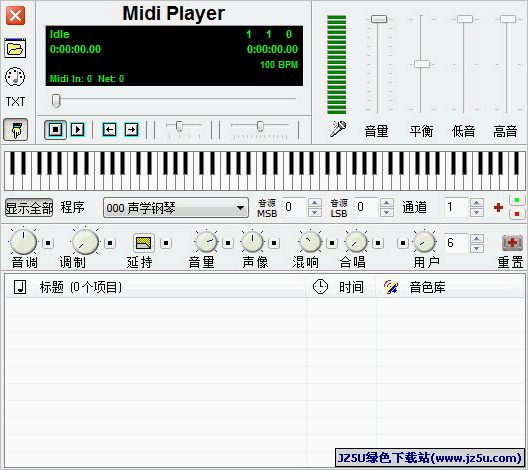
Task: Toggle the pointing hand panel icon
Action: [x=15, y=129]
